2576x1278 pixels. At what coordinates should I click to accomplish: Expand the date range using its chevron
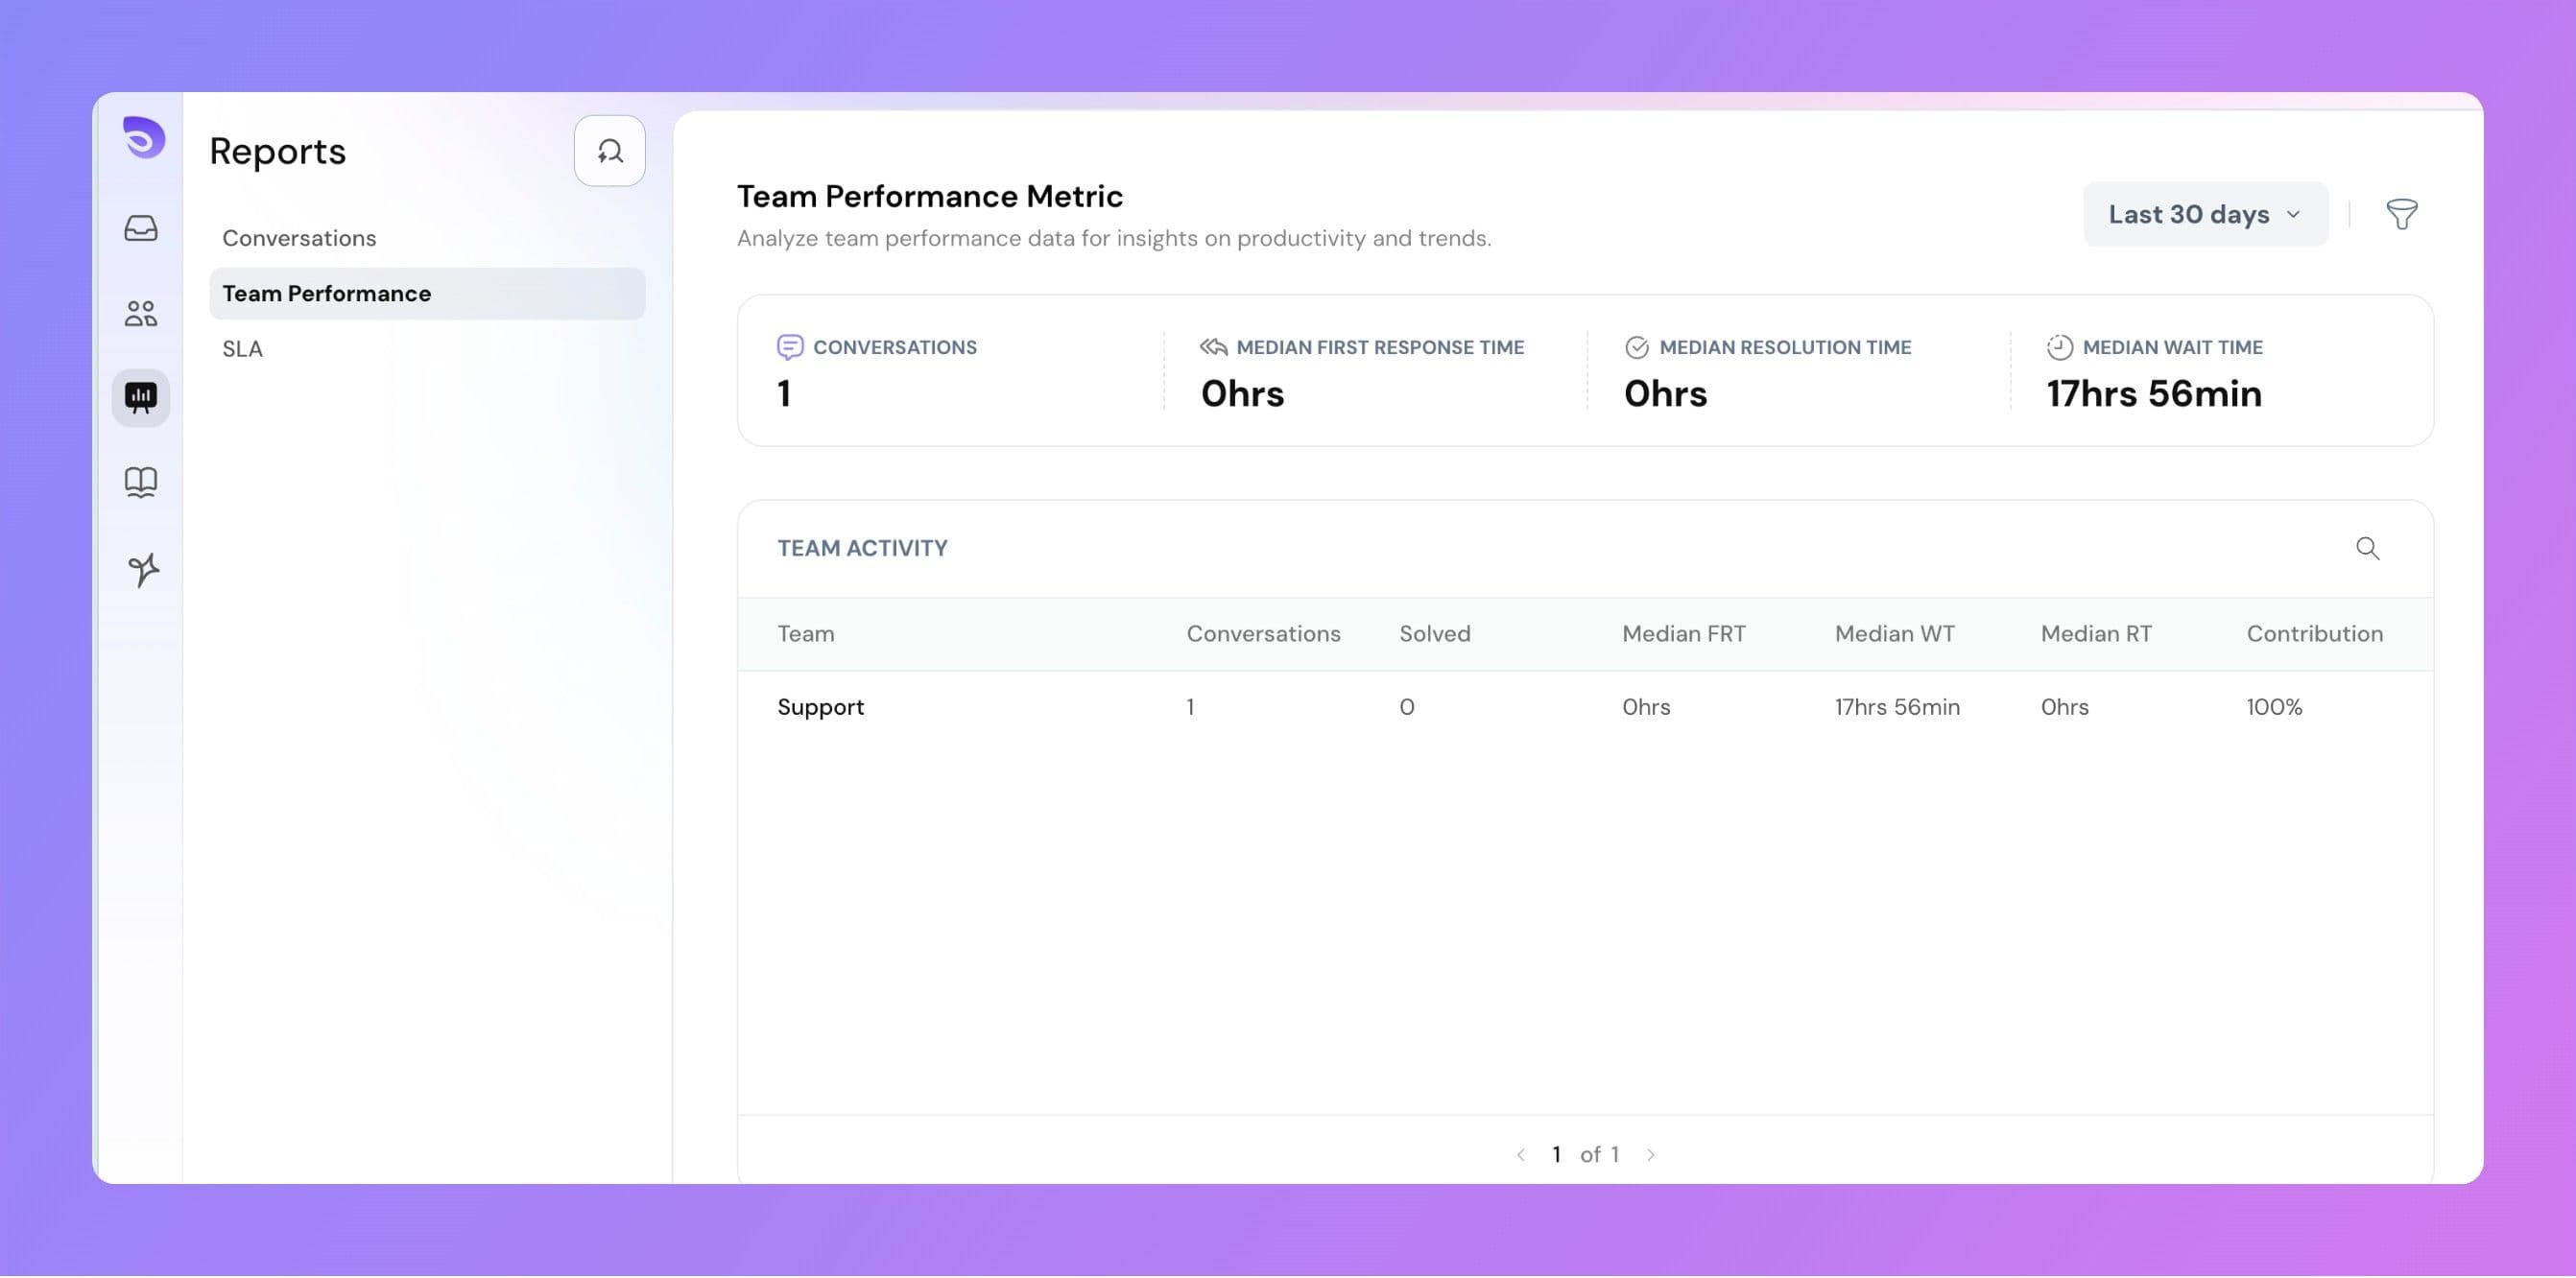[2294, 214]
